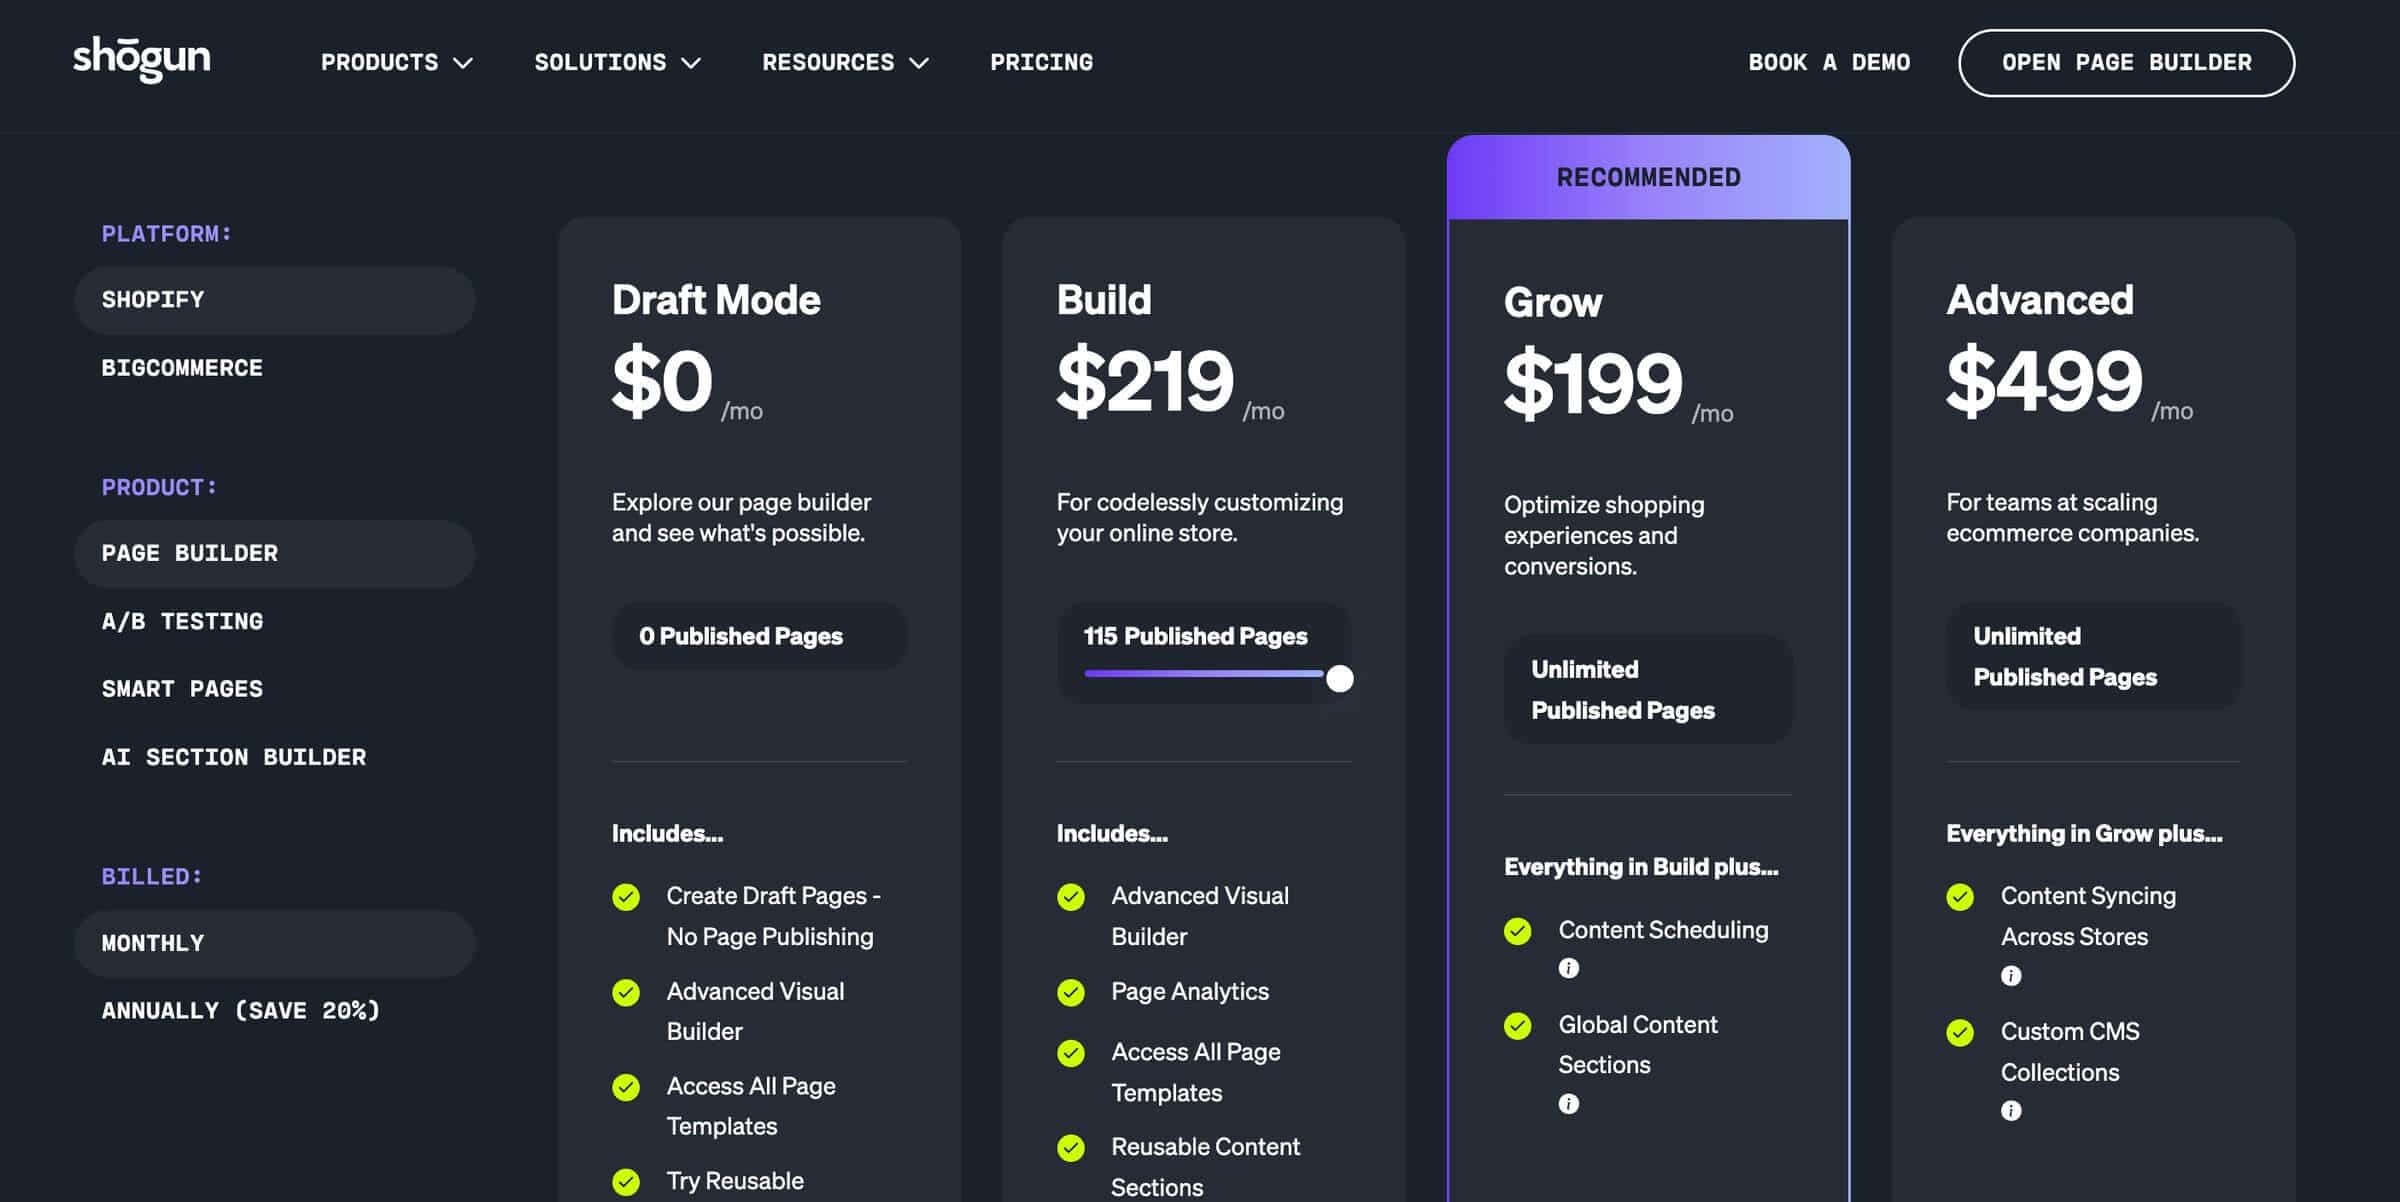Click checkmark beside Global Content Sections
Viewport: 2400px width, 1202px height.
point(1518,1026)
